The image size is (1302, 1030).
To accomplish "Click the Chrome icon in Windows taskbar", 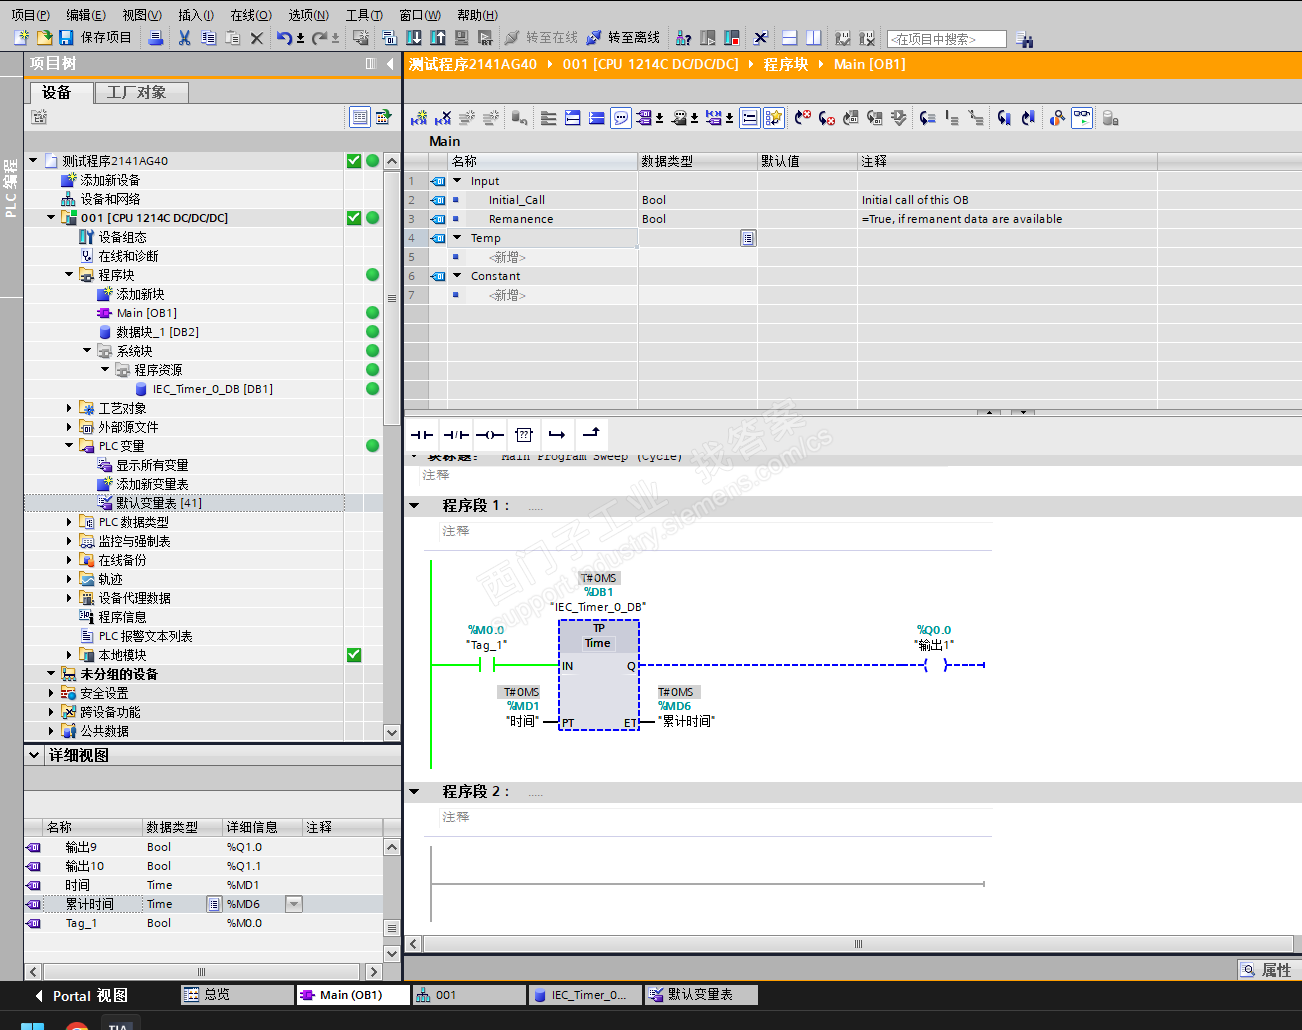I will pos(76,1025).
